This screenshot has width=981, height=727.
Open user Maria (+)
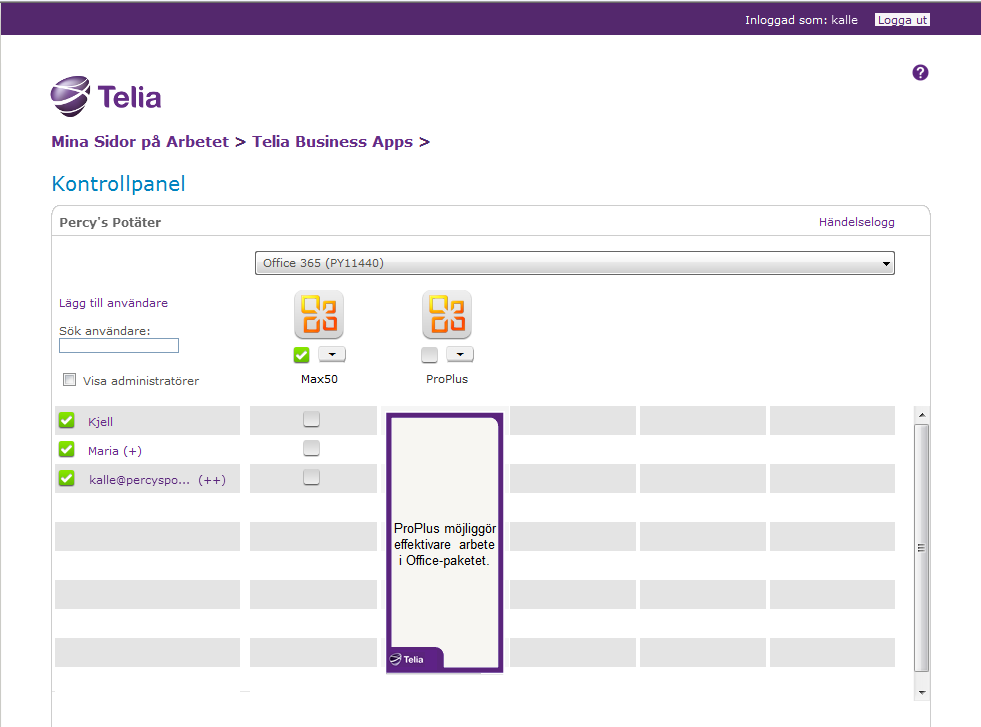(115, 451)
